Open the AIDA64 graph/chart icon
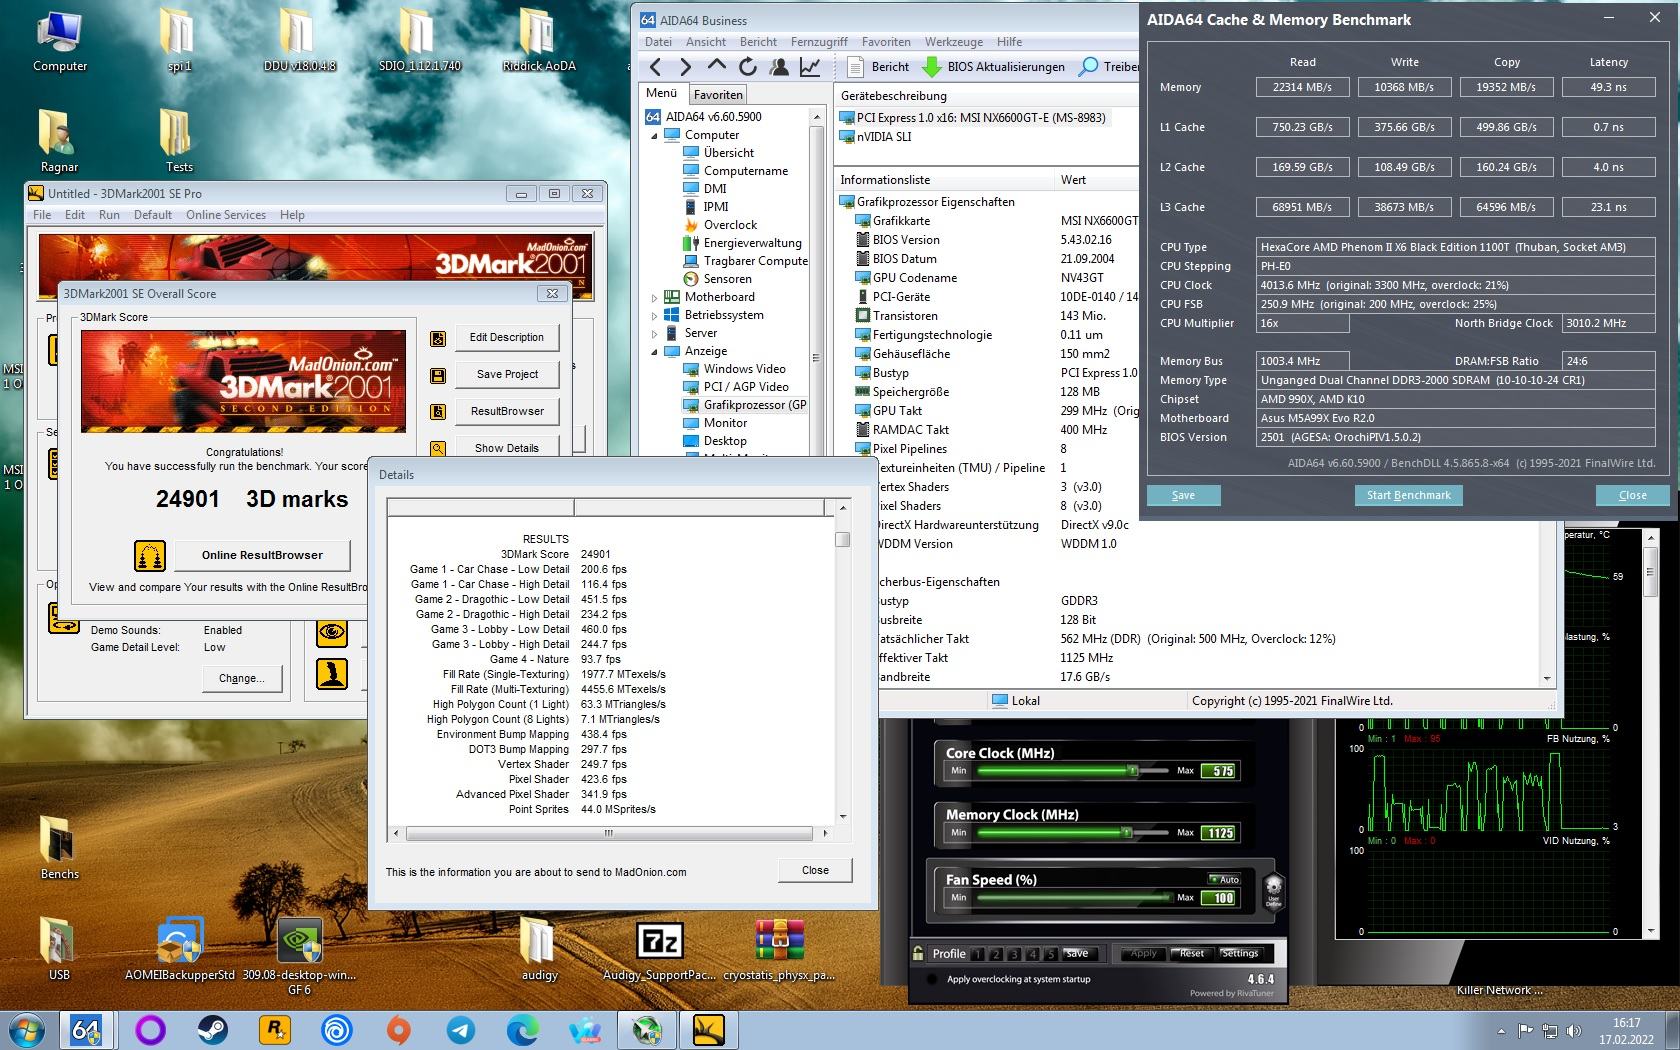Image resolution: width=1680 pixels, height=1050 pixels. click(x=810, y=67)
